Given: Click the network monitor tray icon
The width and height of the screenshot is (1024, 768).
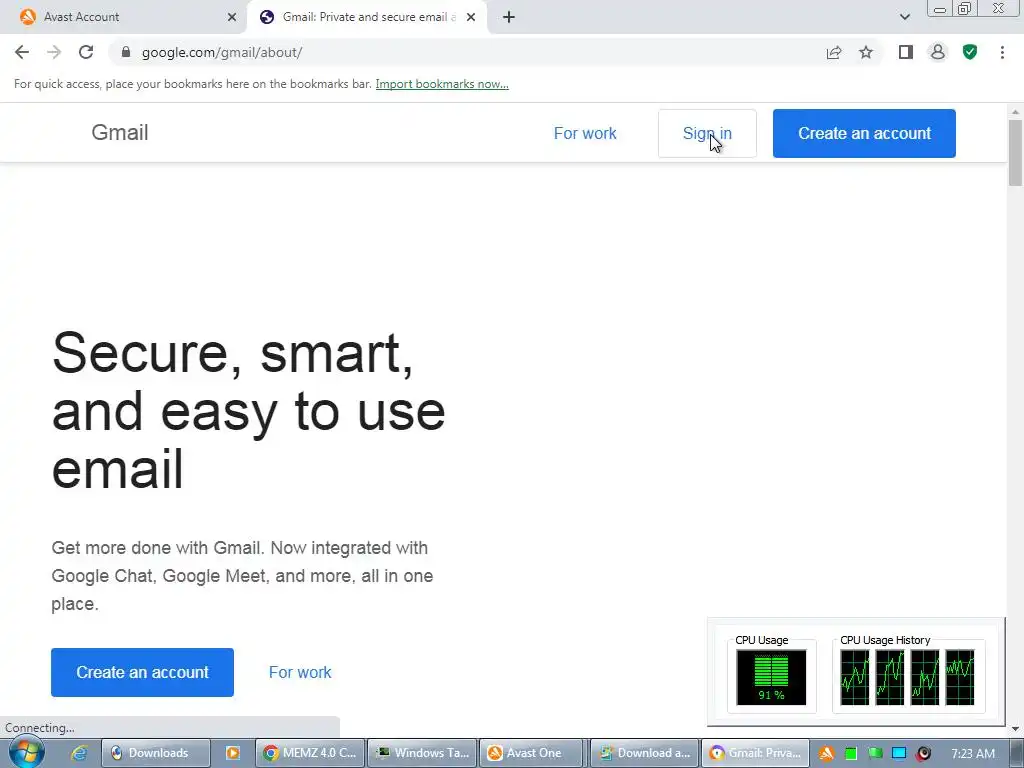Looking at the screenshot, I should (899, 754).
